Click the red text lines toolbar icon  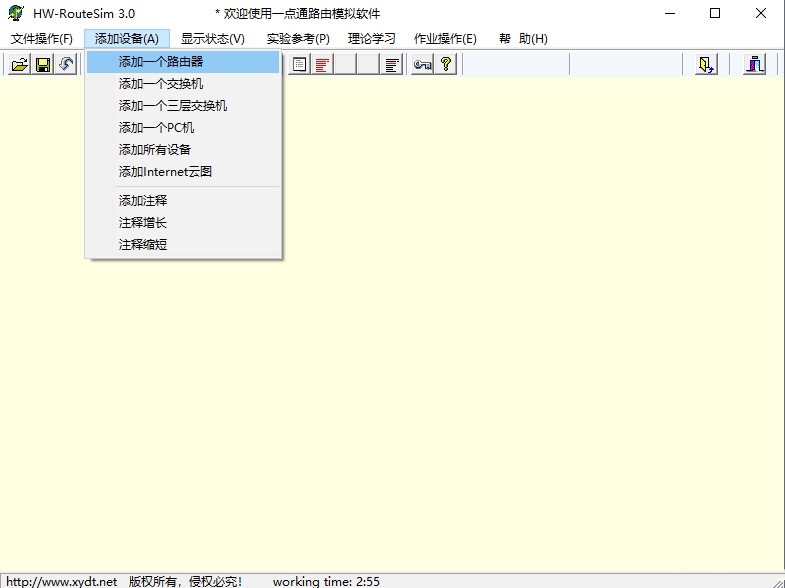tap(322, 64)
